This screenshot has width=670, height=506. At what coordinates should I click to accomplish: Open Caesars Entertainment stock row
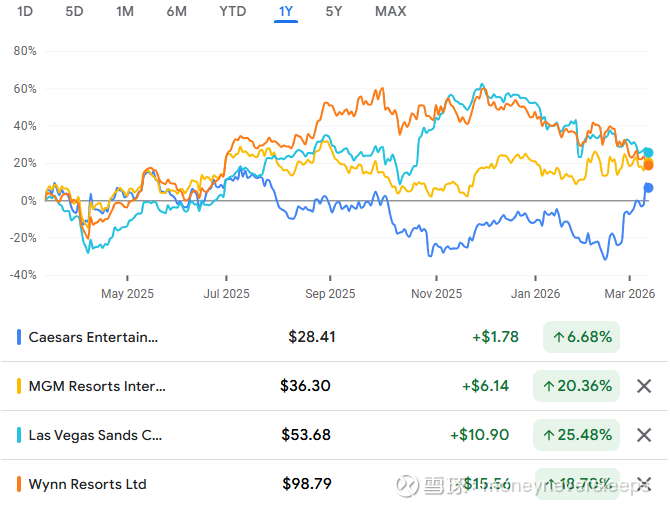(94, 337)
